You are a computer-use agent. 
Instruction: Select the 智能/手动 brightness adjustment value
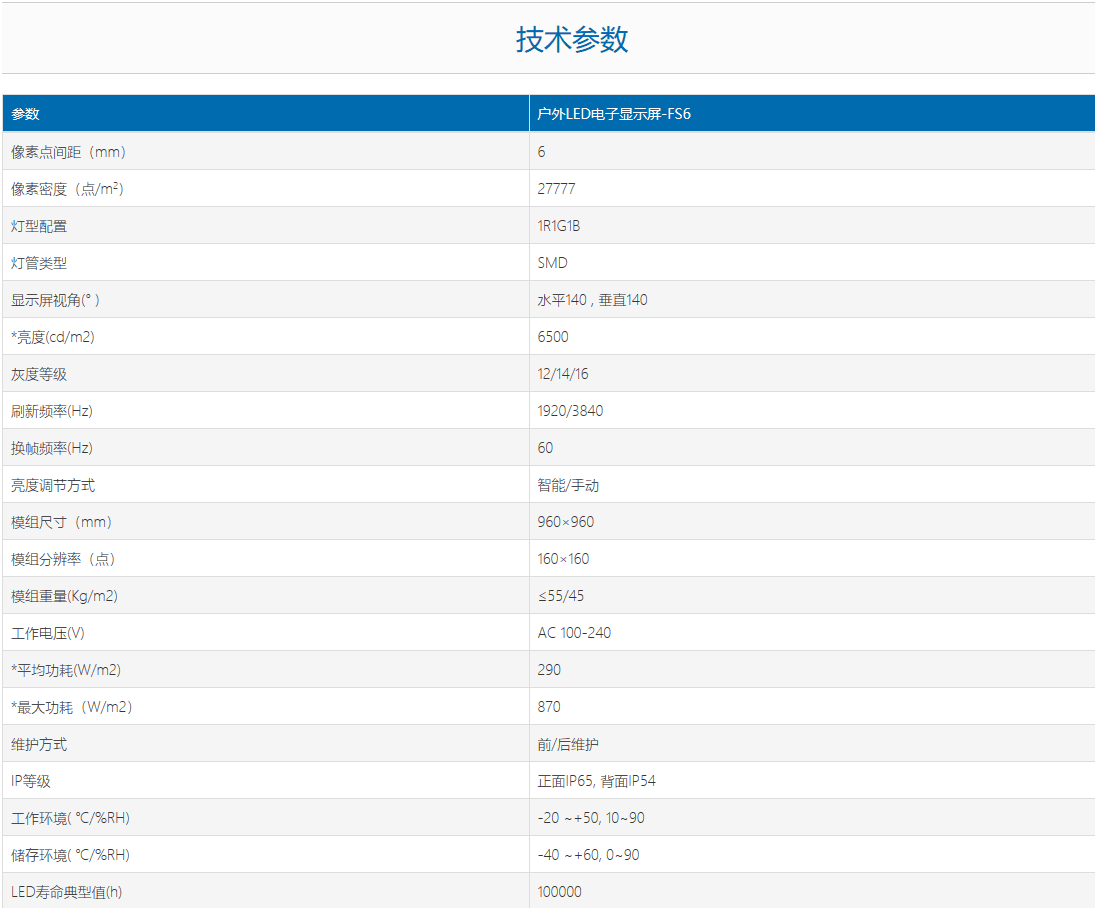coord(568,485)
